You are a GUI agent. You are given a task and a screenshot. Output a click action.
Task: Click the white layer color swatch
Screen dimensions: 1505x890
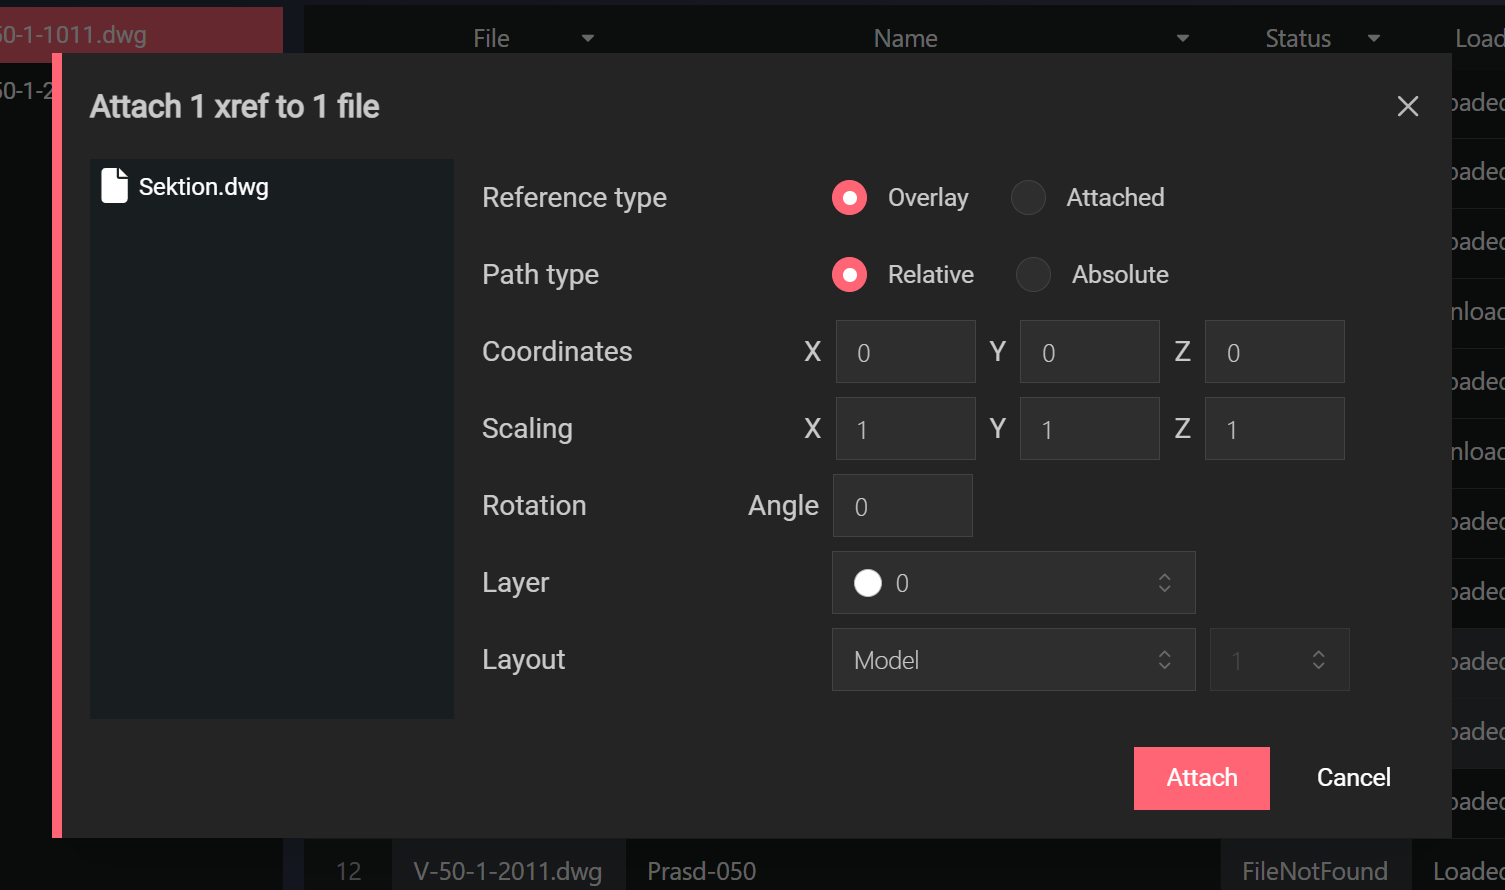click(868, 583)
